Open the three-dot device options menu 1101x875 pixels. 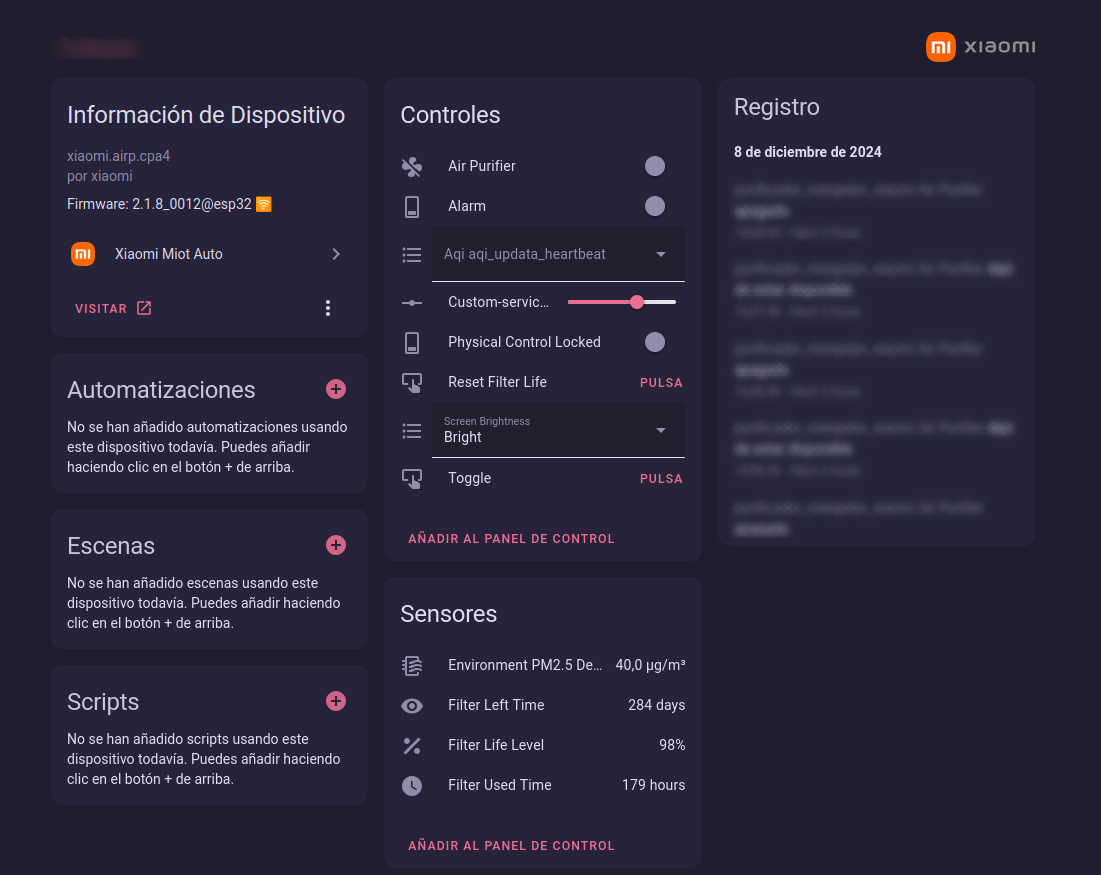point(328,308)
